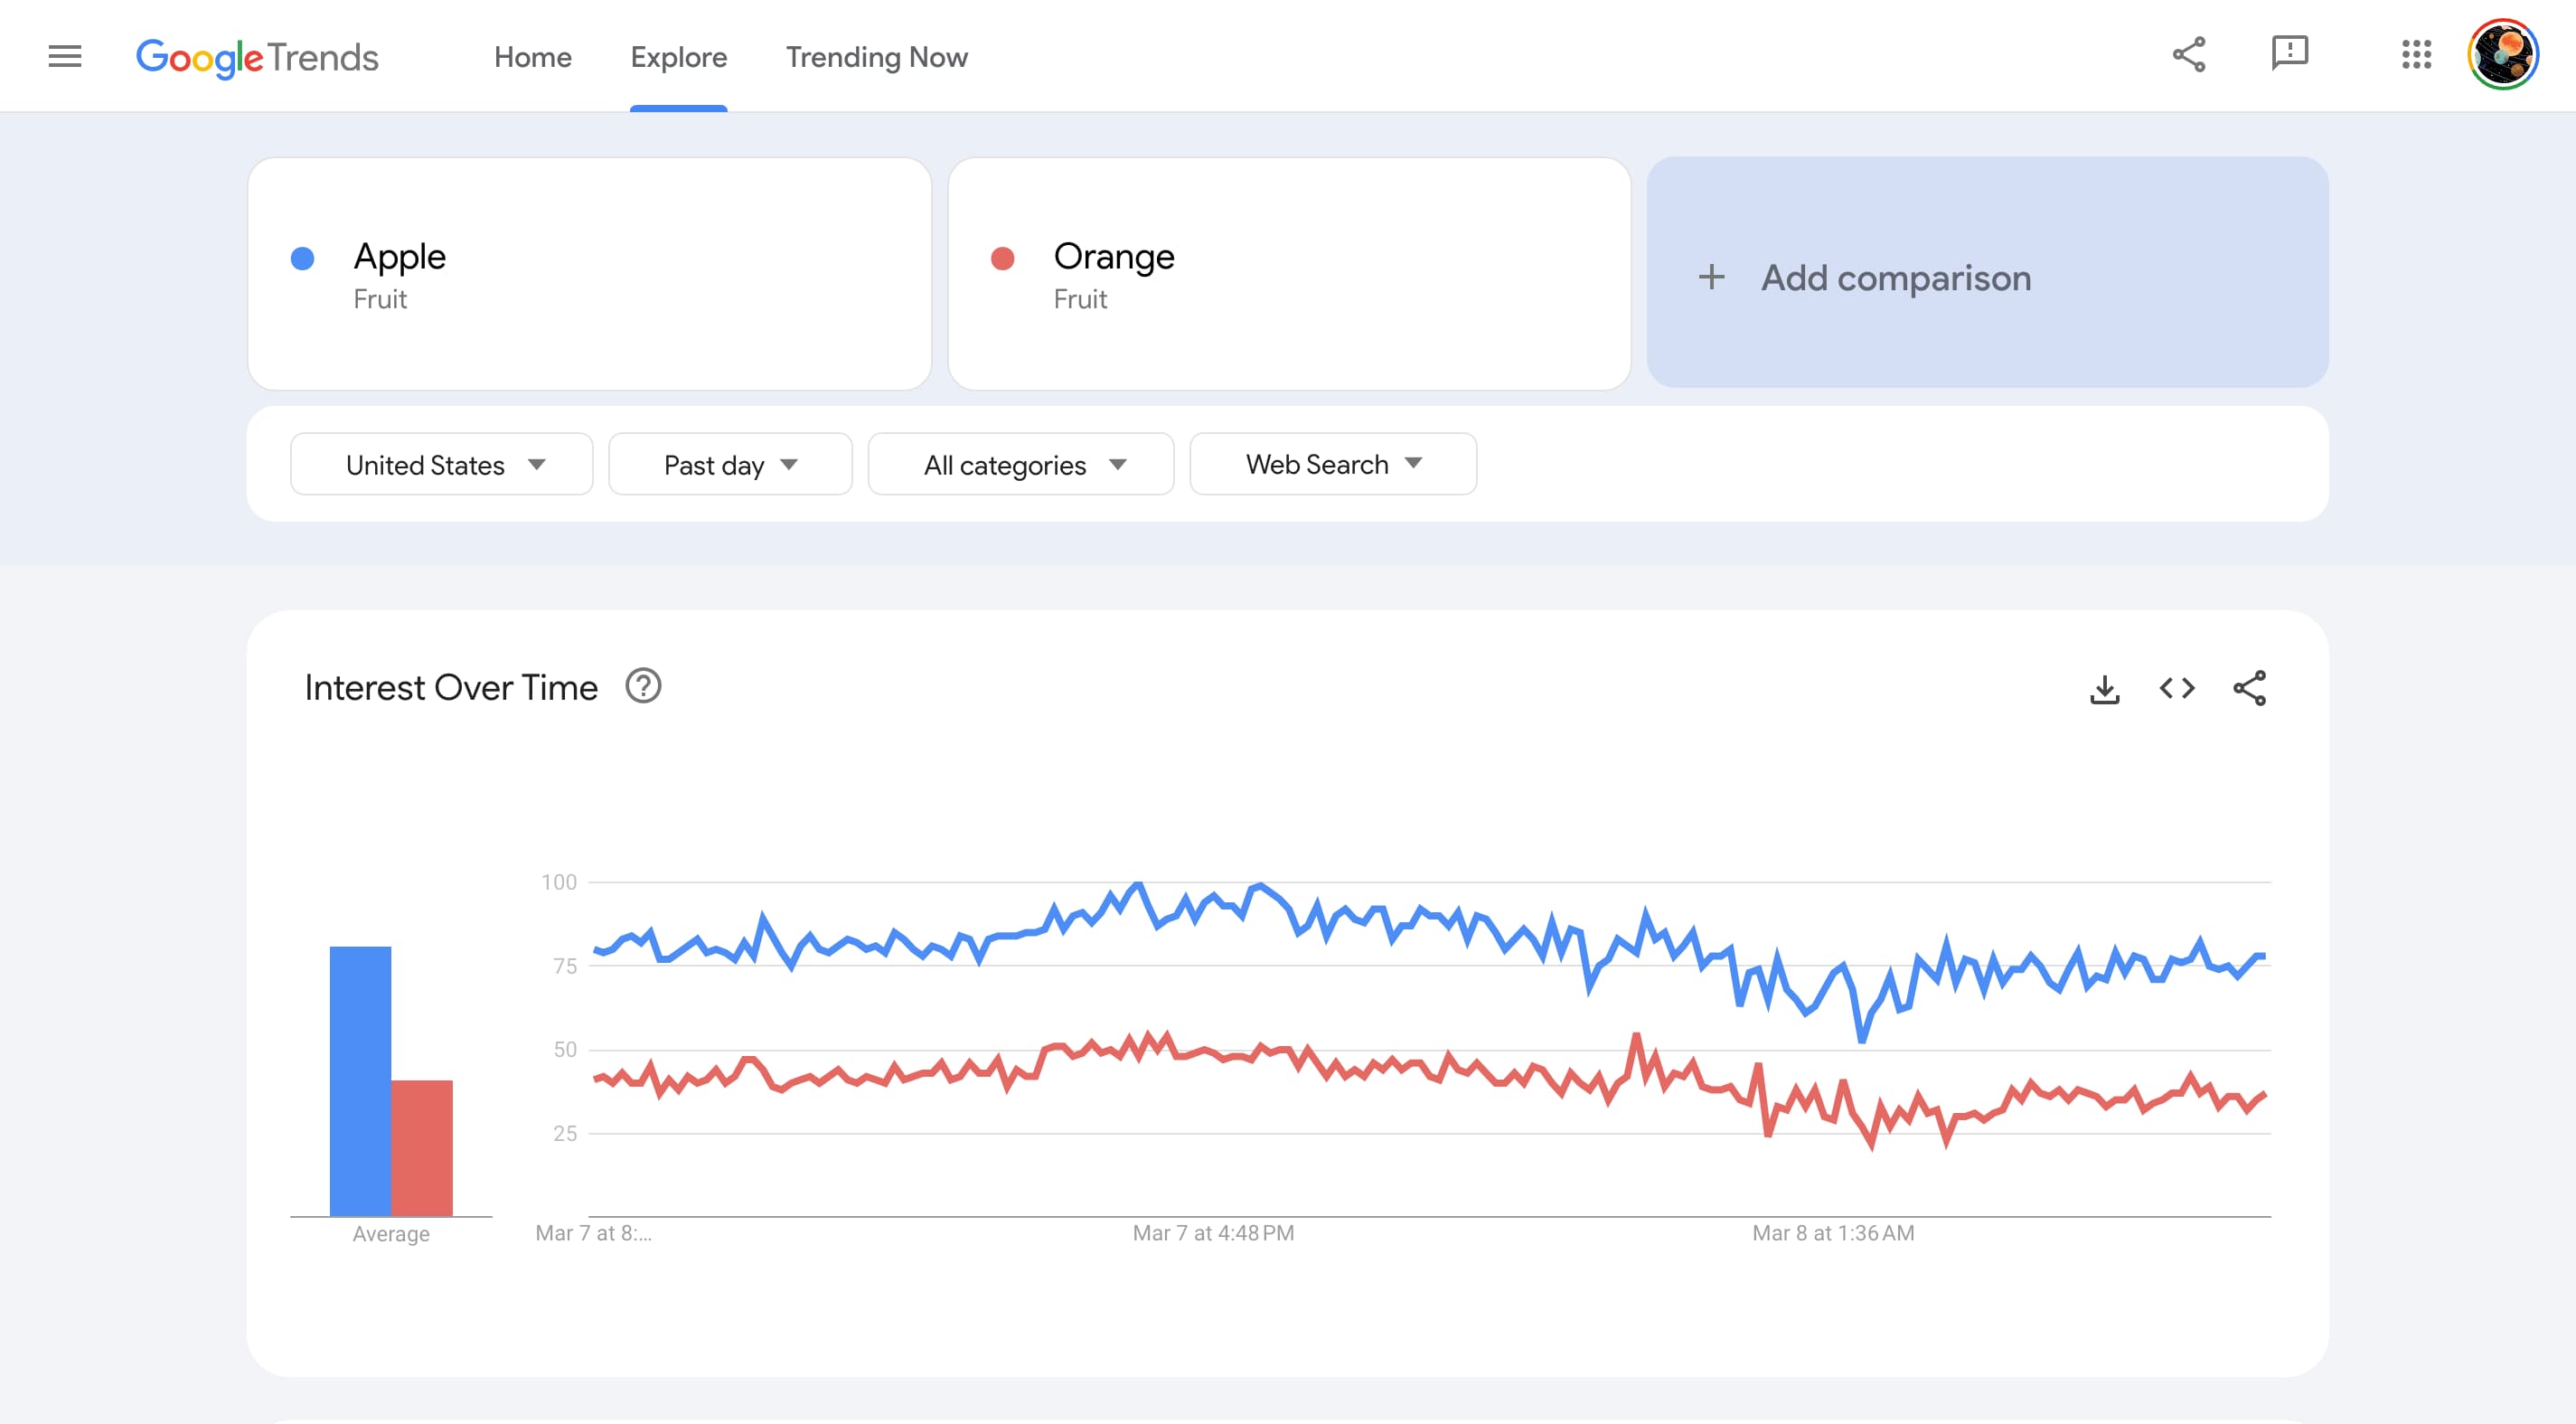Select the blue dot next to Apple
This screenshot has height=1424, width=2576.
point(300,258)
